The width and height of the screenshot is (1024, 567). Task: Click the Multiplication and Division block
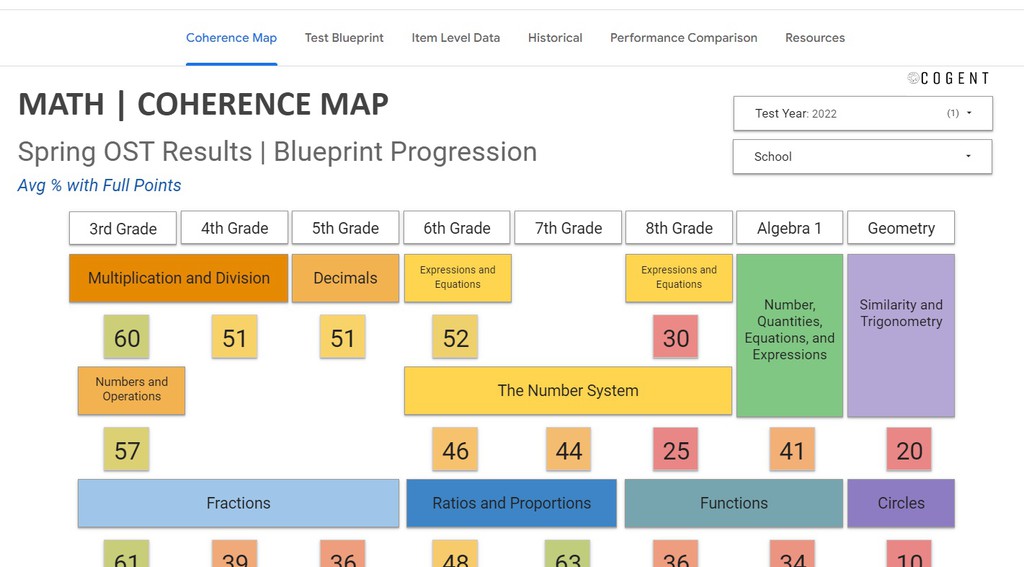(178, 278)
